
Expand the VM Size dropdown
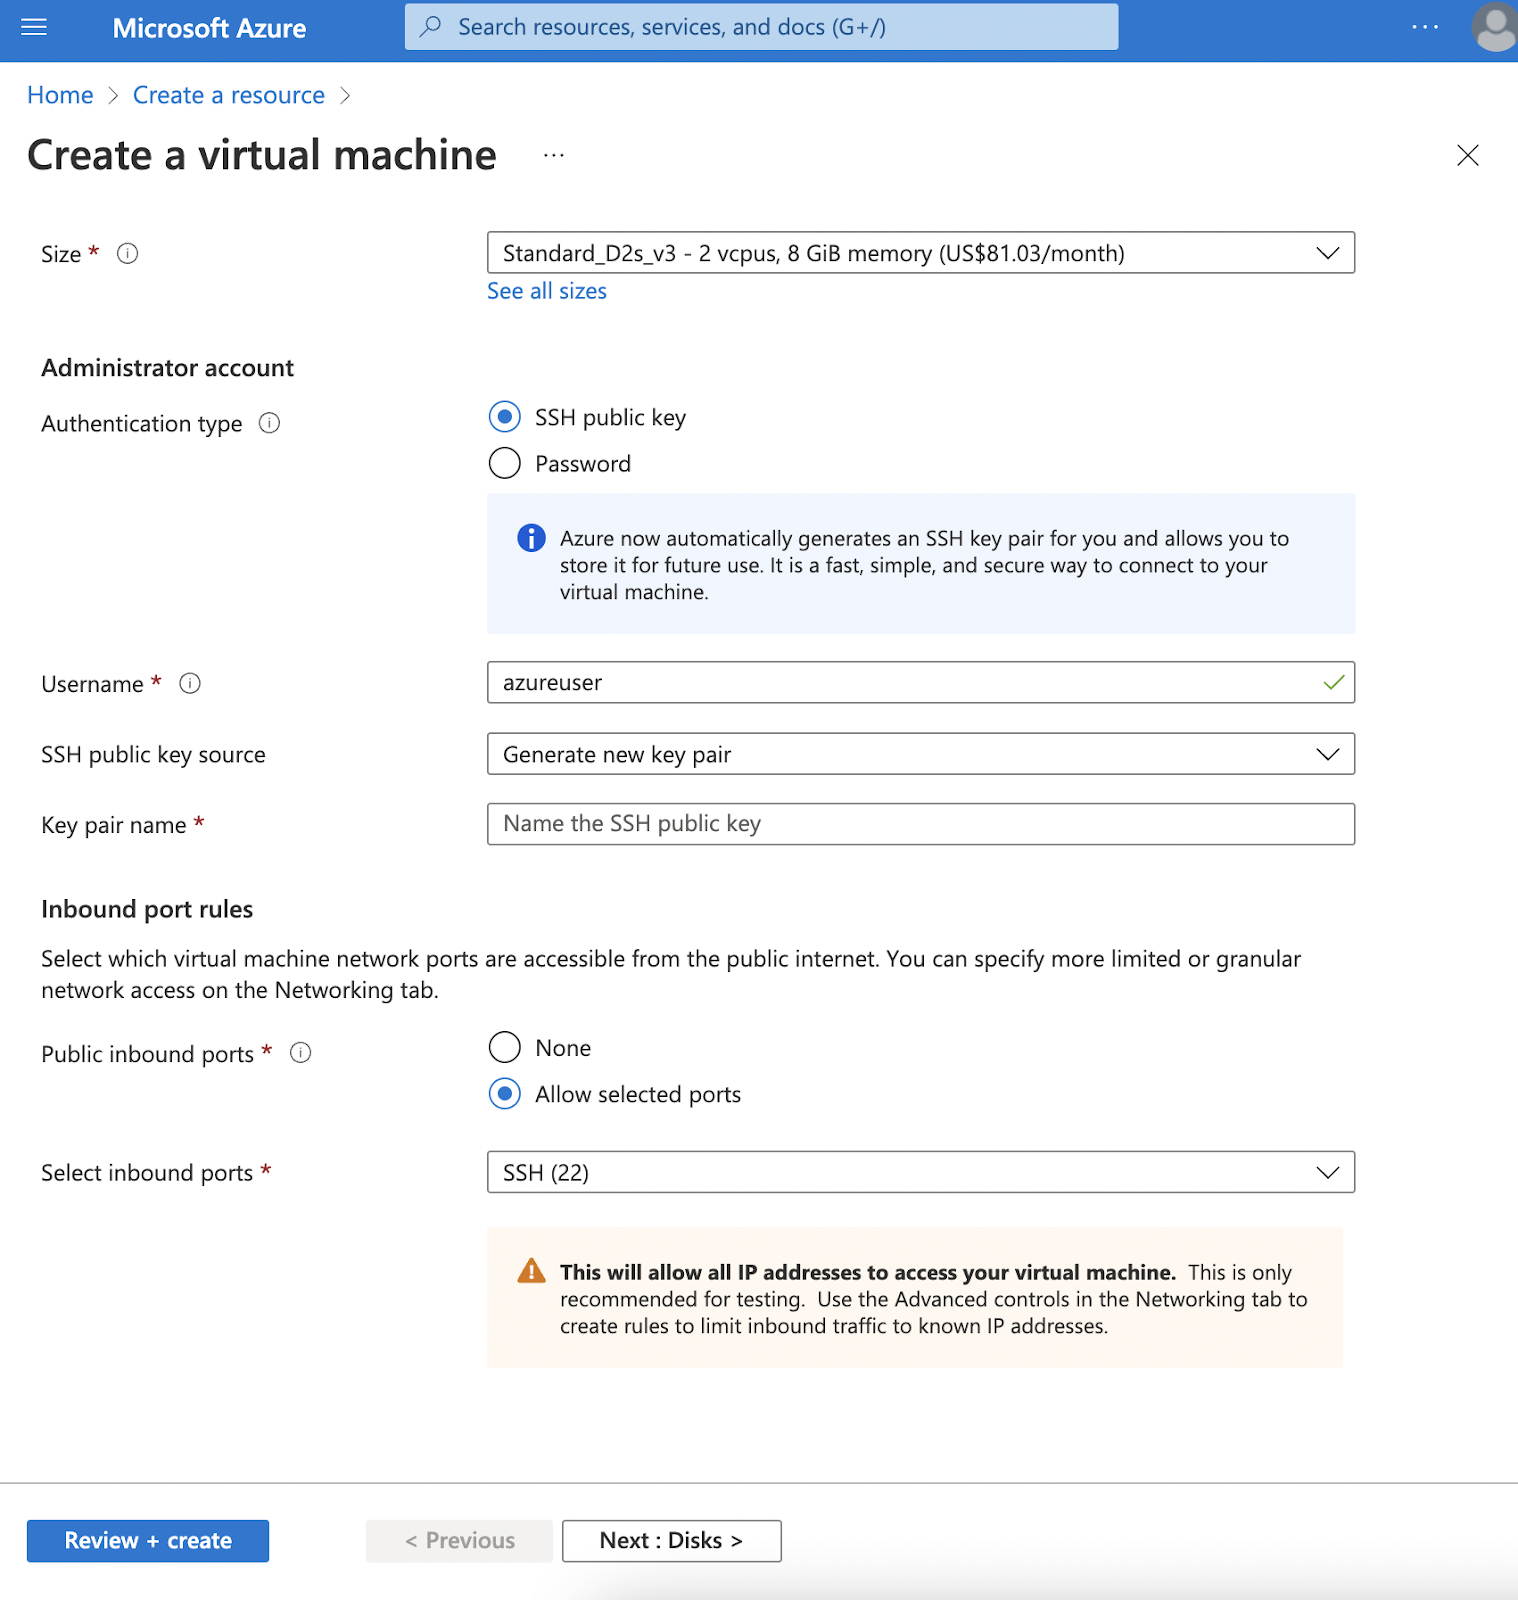pyautogui.click(x=920, y=253)
